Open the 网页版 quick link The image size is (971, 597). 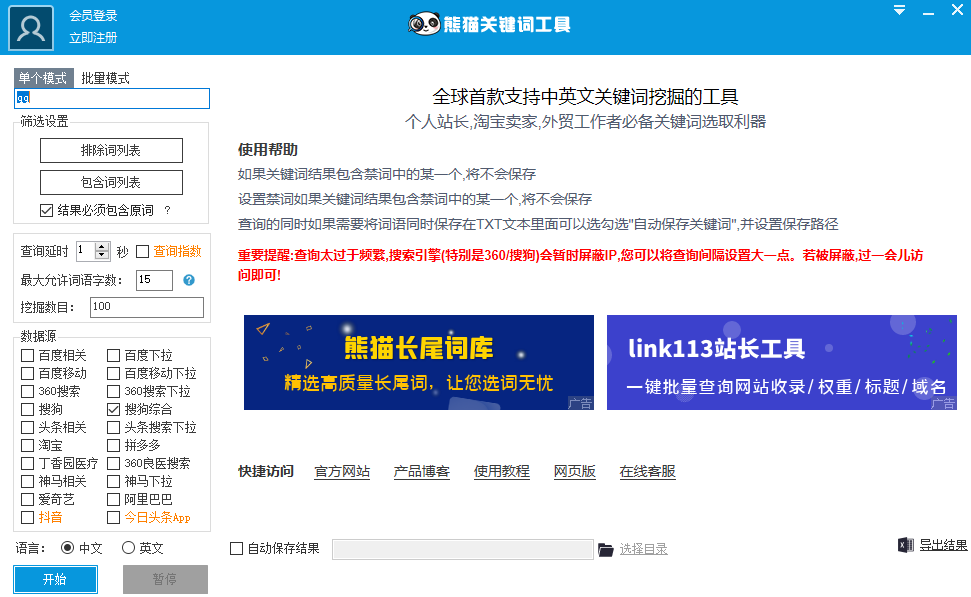point(575,472)
